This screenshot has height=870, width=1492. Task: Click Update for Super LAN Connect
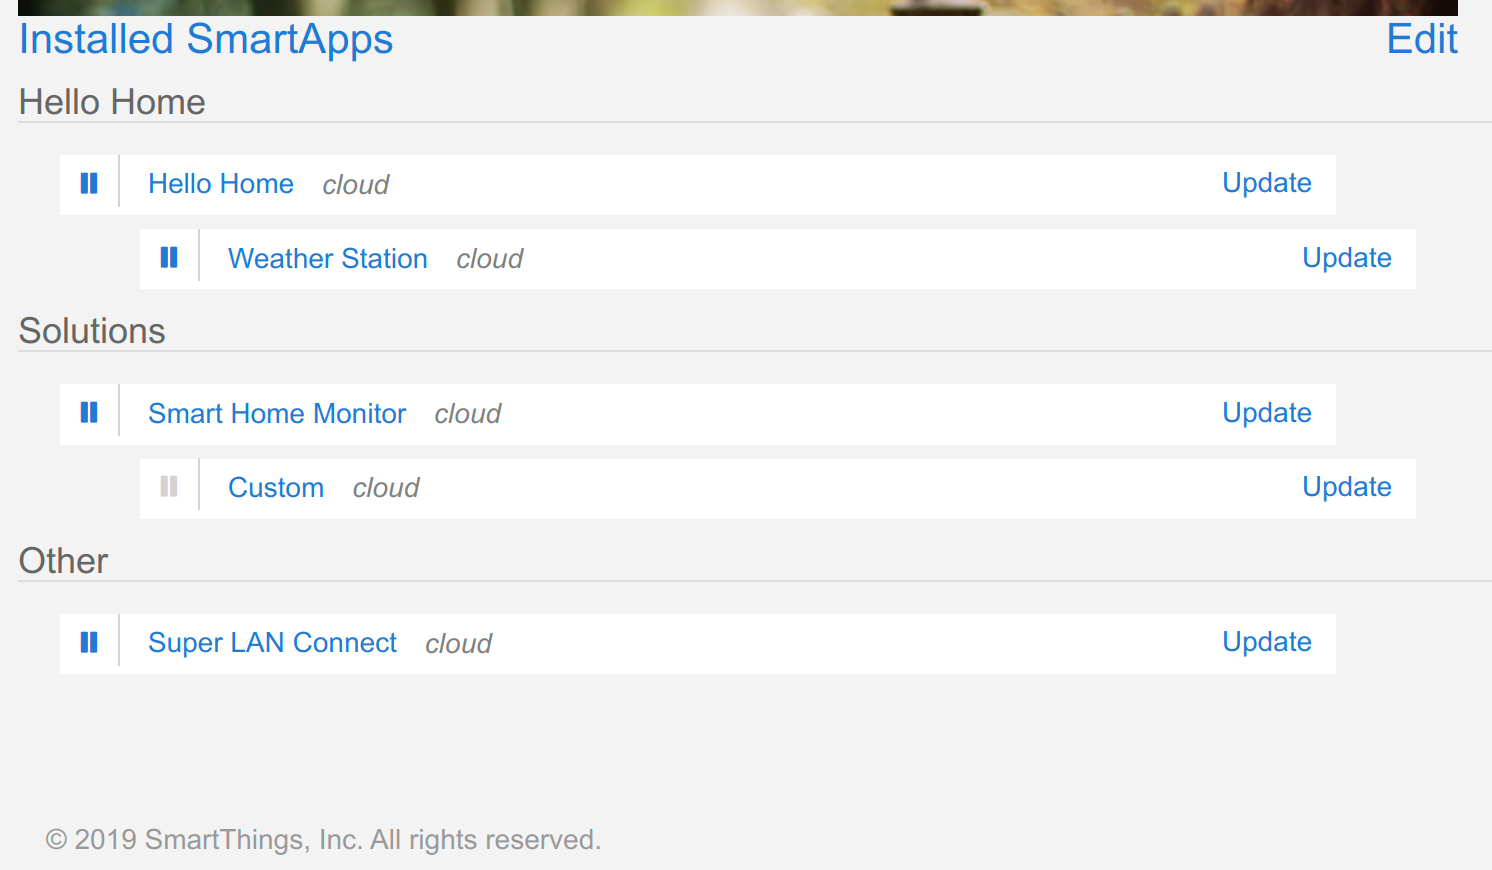[x=1267, y=642]
